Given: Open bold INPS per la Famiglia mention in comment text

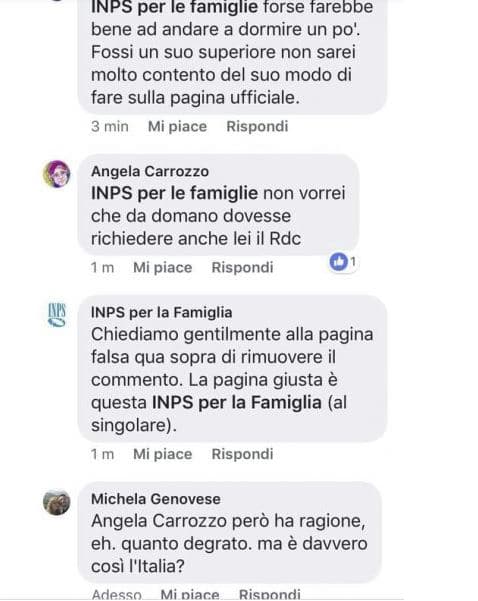Looking at the screenshot, I should click(x=237, y=402).
